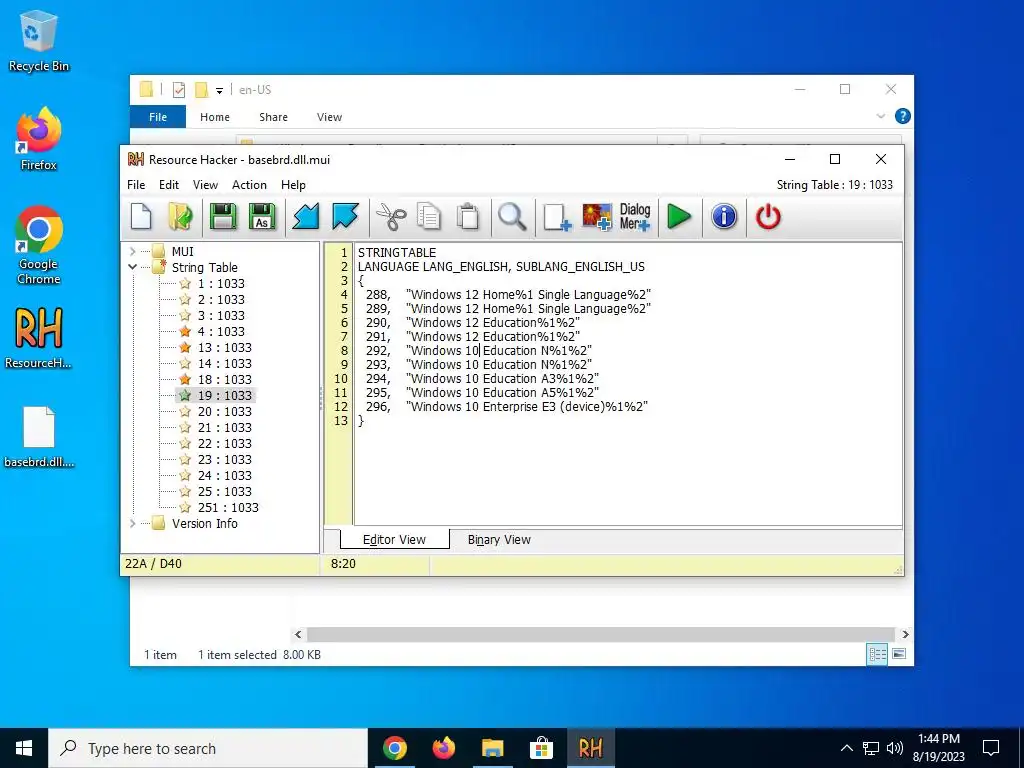Open View tab in Explorer window
This screenshot has height=768, width=1024.
(329, 117)
